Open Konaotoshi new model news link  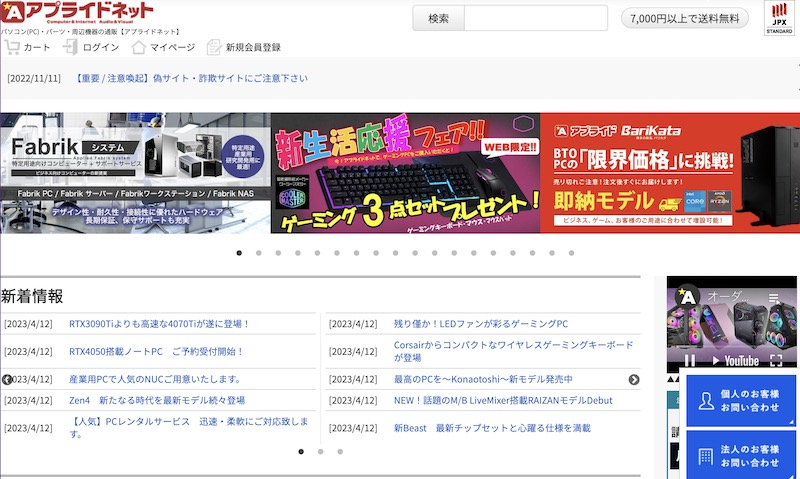pyautogui.click(x=483, y=380)
